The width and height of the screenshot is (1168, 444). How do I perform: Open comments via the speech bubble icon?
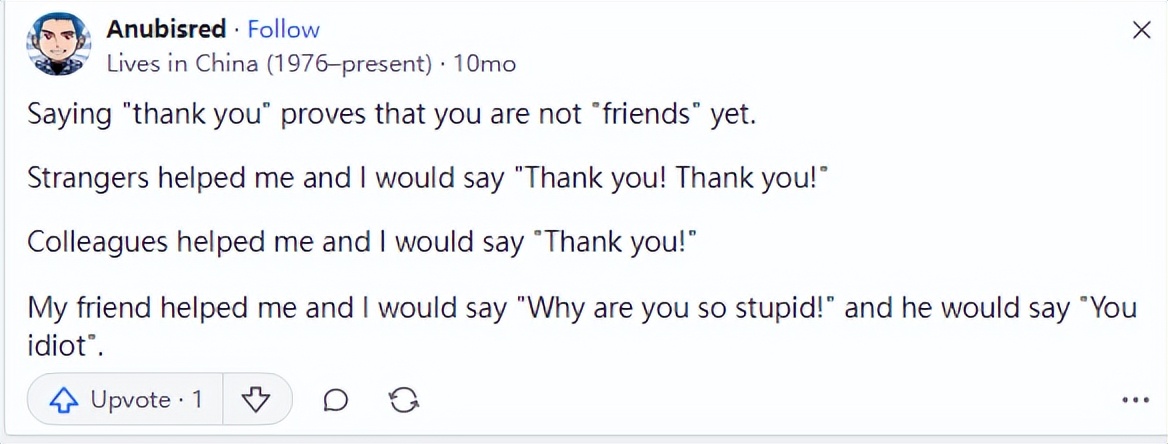point(337,400)
